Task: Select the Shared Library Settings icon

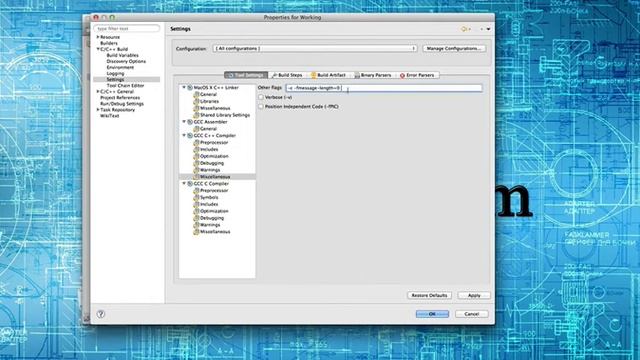Action: point(196,115)
